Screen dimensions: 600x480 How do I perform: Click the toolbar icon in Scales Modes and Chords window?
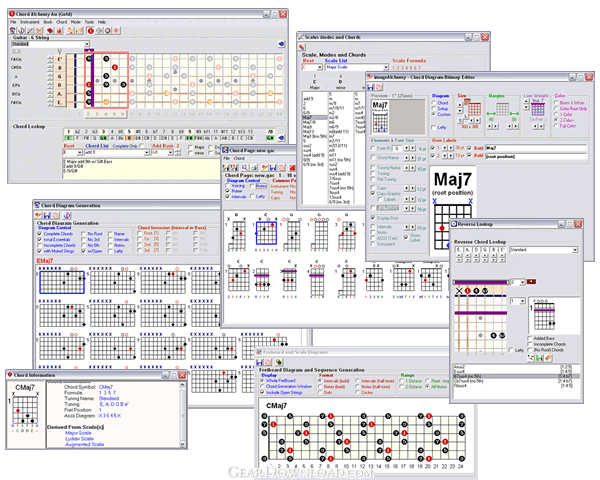coord(302,47)
